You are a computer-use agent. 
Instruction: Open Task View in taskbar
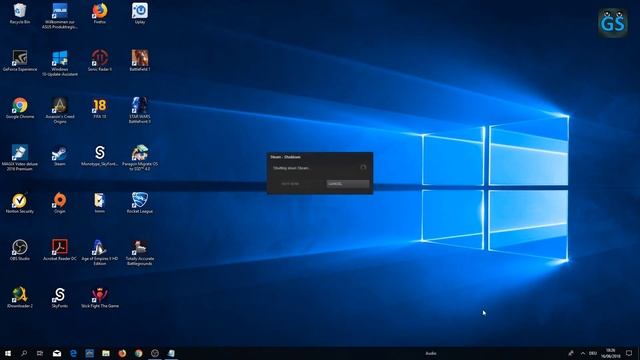pos(40,353)
